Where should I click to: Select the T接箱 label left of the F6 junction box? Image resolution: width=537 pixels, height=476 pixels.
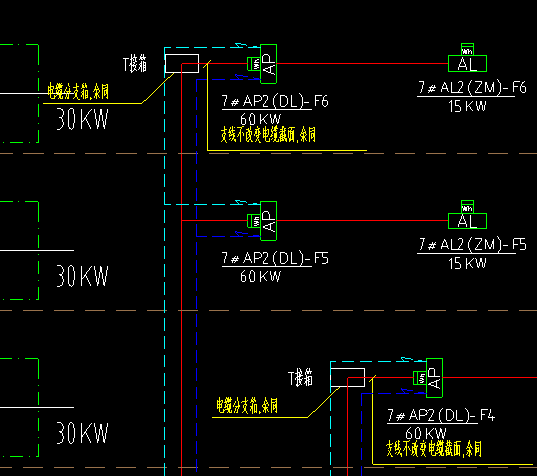tap(135, 64)
